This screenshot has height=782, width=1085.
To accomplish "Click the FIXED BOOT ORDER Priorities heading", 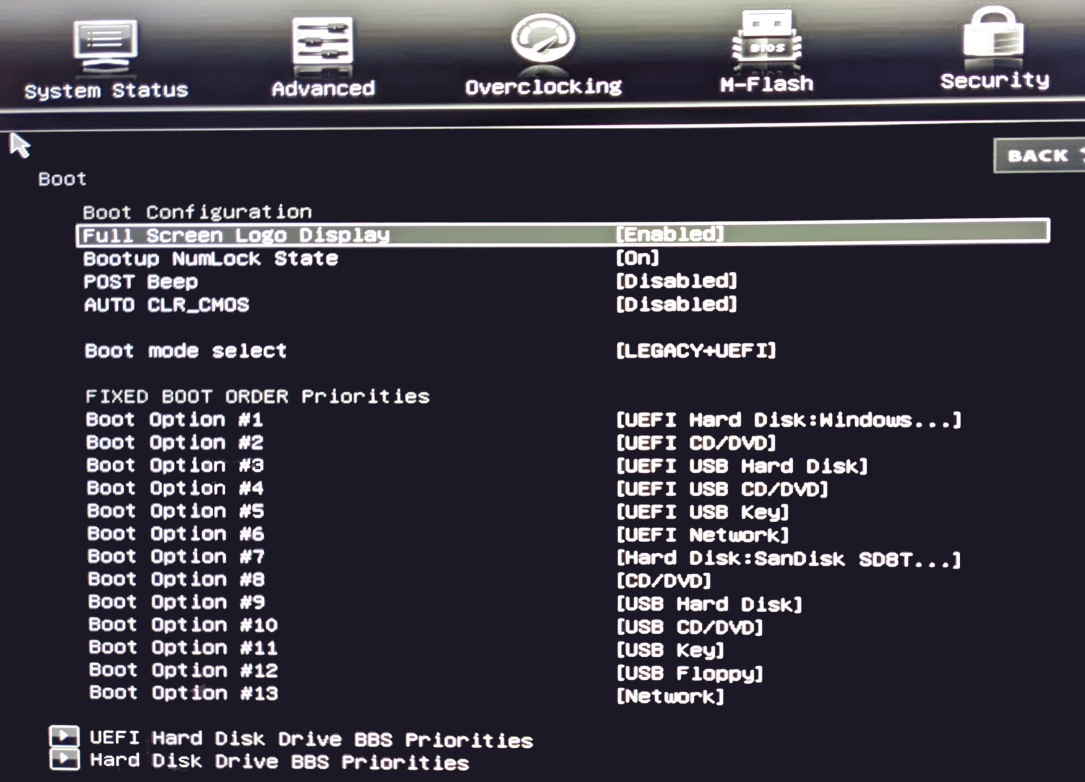I will [257, 397].
